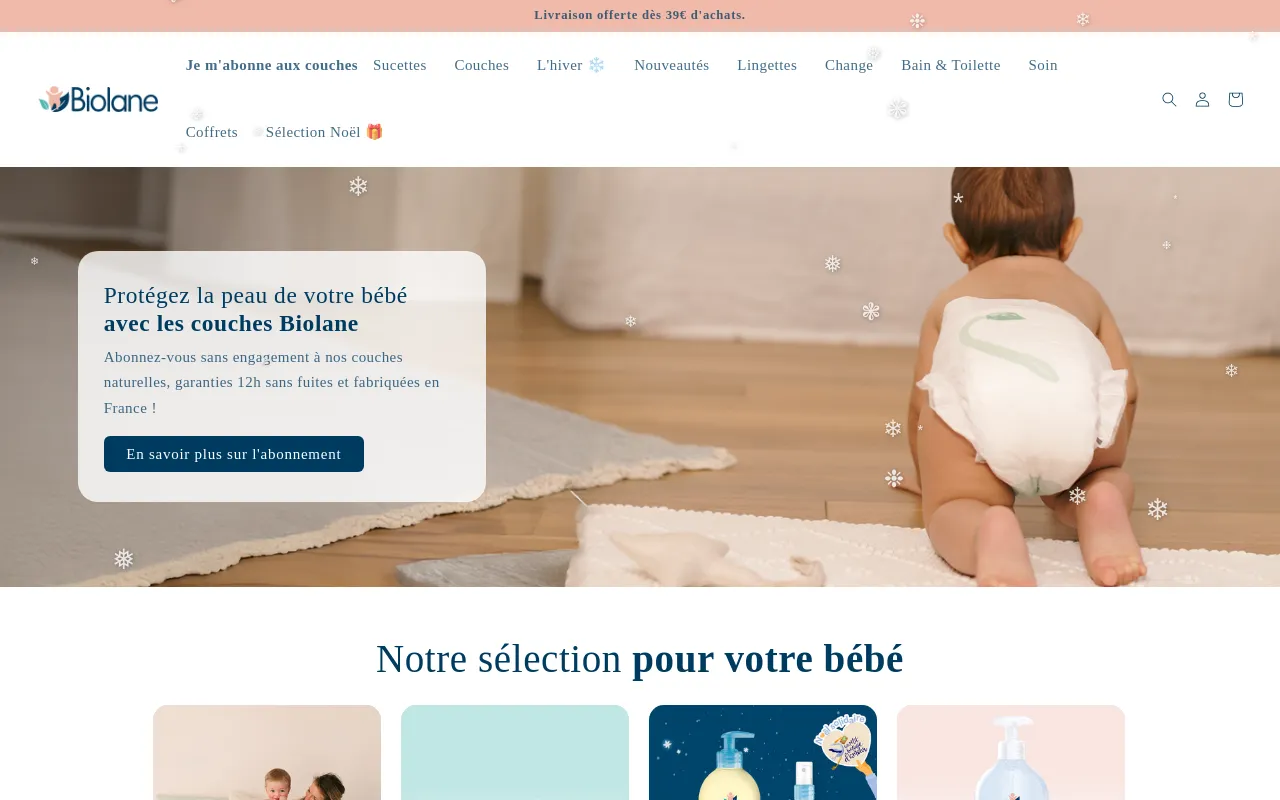Open the Sucettes menu
The image size is (1280, 800).
point(400,65)
